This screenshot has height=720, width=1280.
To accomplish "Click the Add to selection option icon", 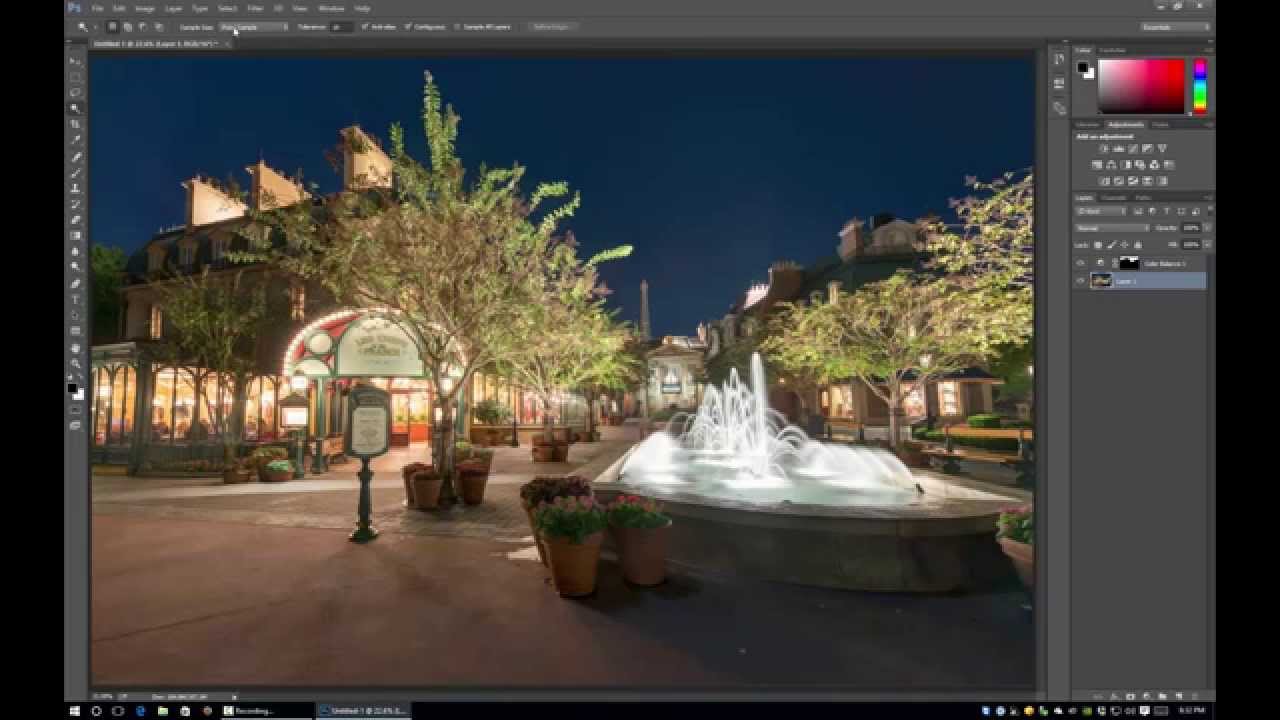I will 128,27.
